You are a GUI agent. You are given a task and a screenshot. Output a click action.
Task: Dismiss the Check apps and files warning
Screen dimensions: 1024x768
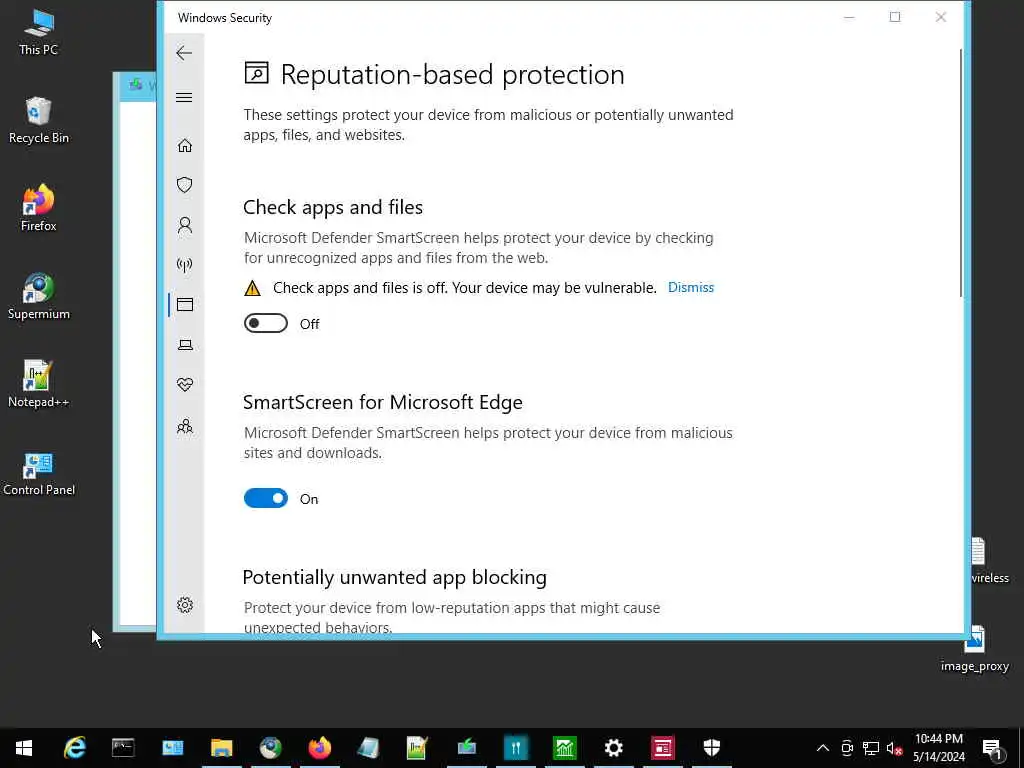point(691,287)
